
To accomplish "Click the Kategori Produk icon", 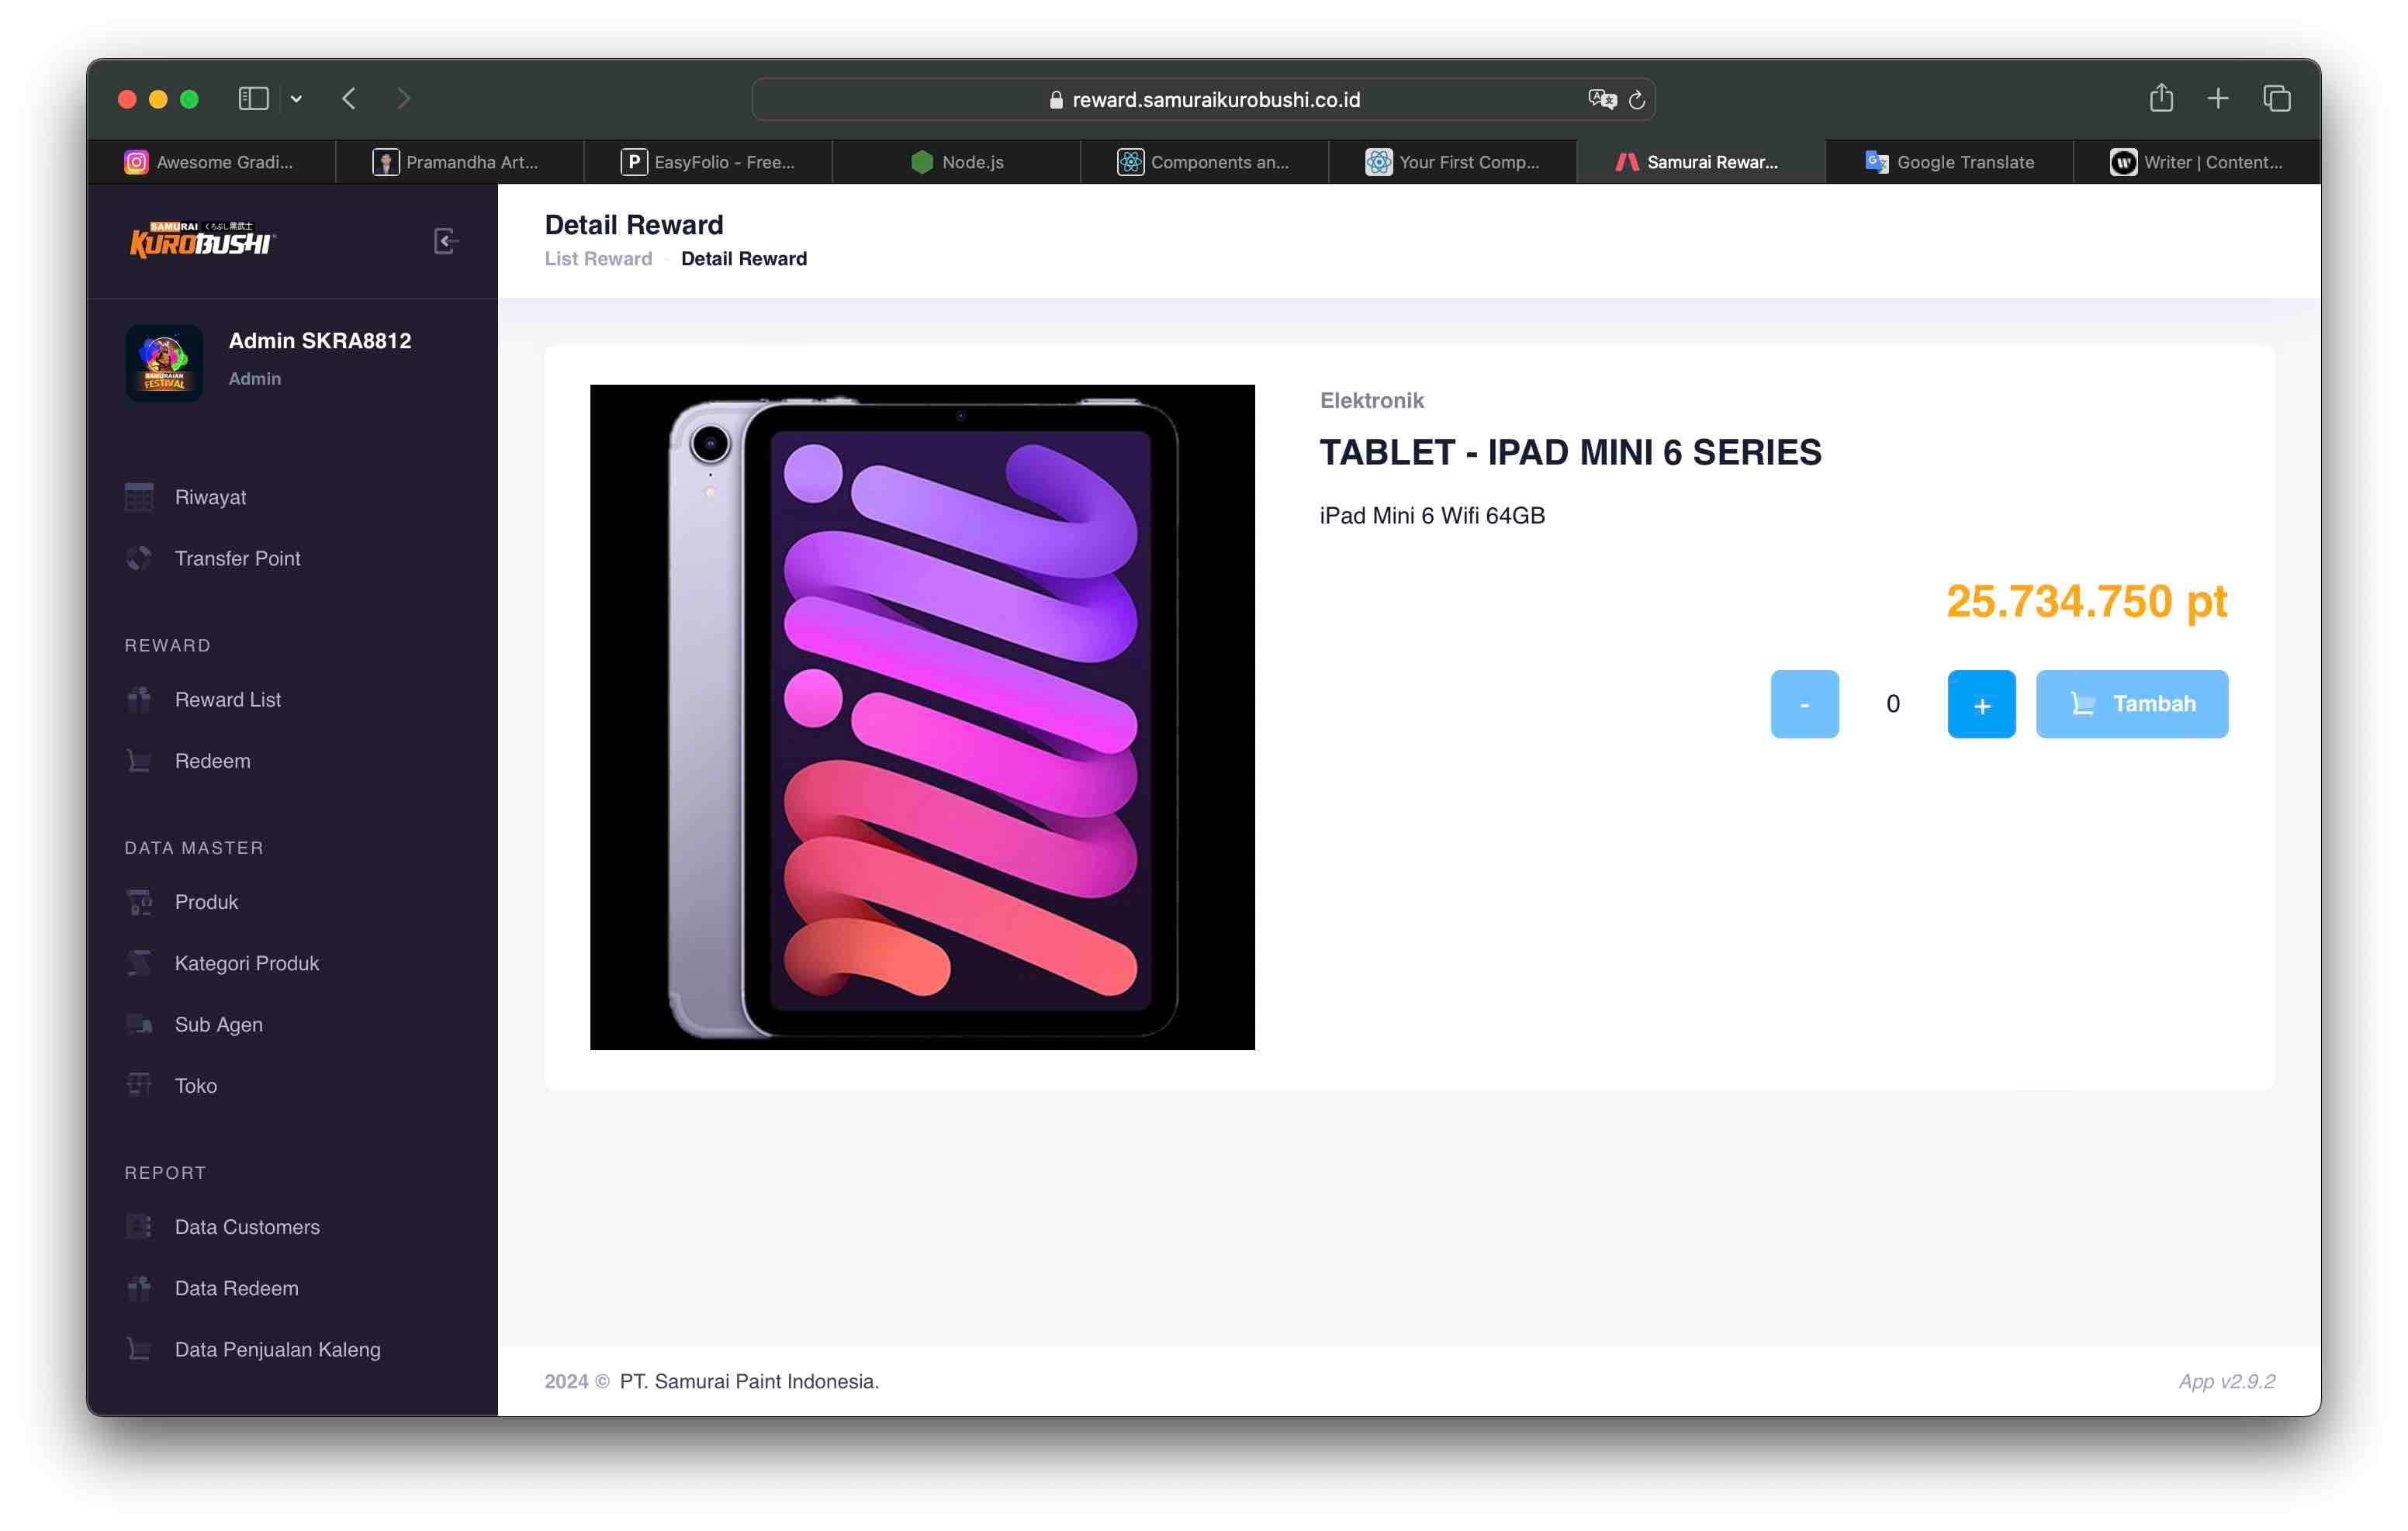I will point(139,963).
